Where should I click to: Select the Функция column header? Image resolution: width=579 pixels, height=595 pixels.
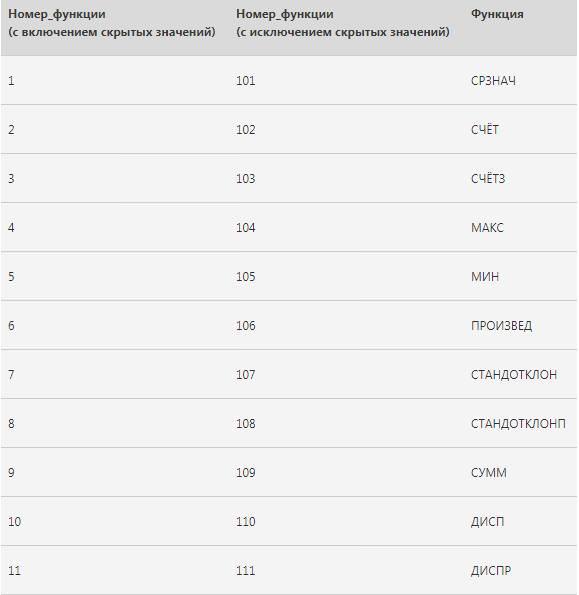click(497, 14)
